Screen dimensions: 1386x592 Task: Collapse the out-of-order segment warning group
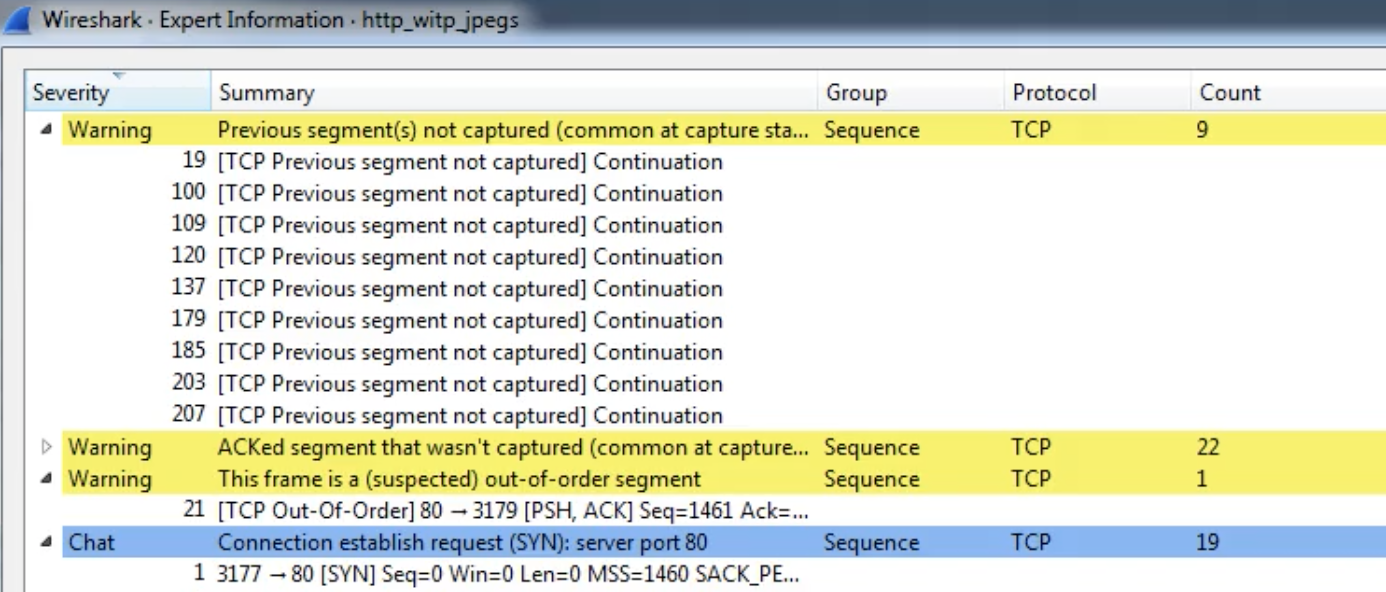click(x=48, y=480)
